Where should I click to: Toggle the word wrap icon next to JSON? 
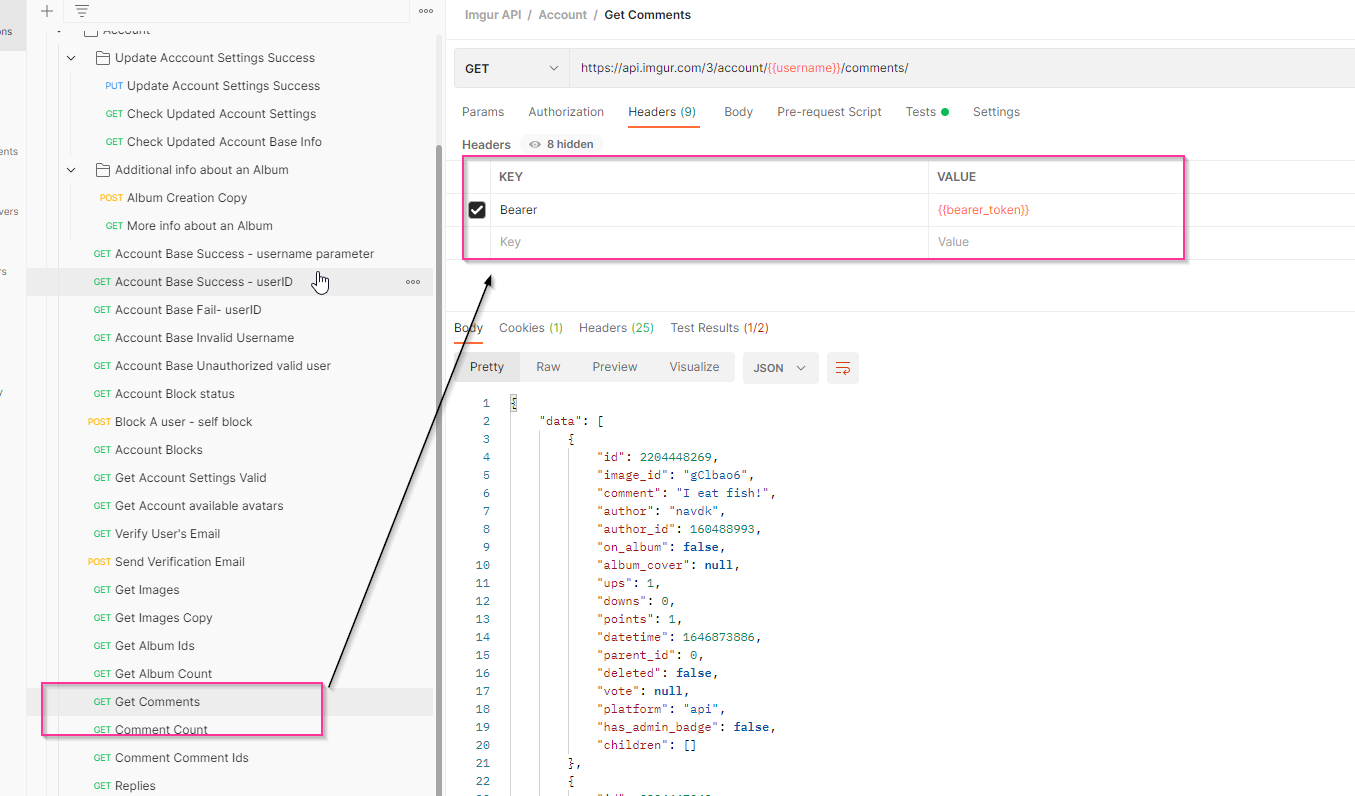point(843,368)
